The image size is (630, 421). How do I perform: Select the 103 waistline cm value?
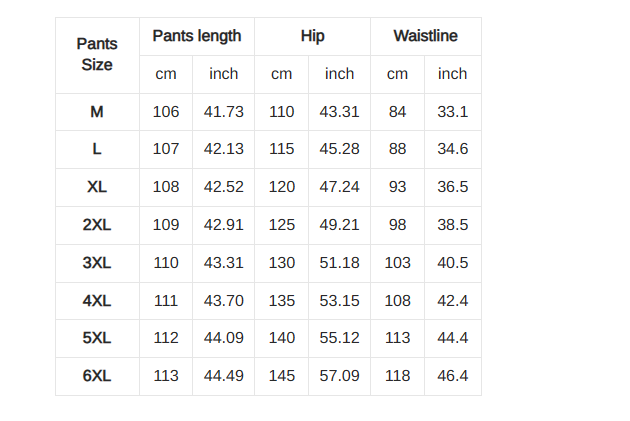coord(397,263)
